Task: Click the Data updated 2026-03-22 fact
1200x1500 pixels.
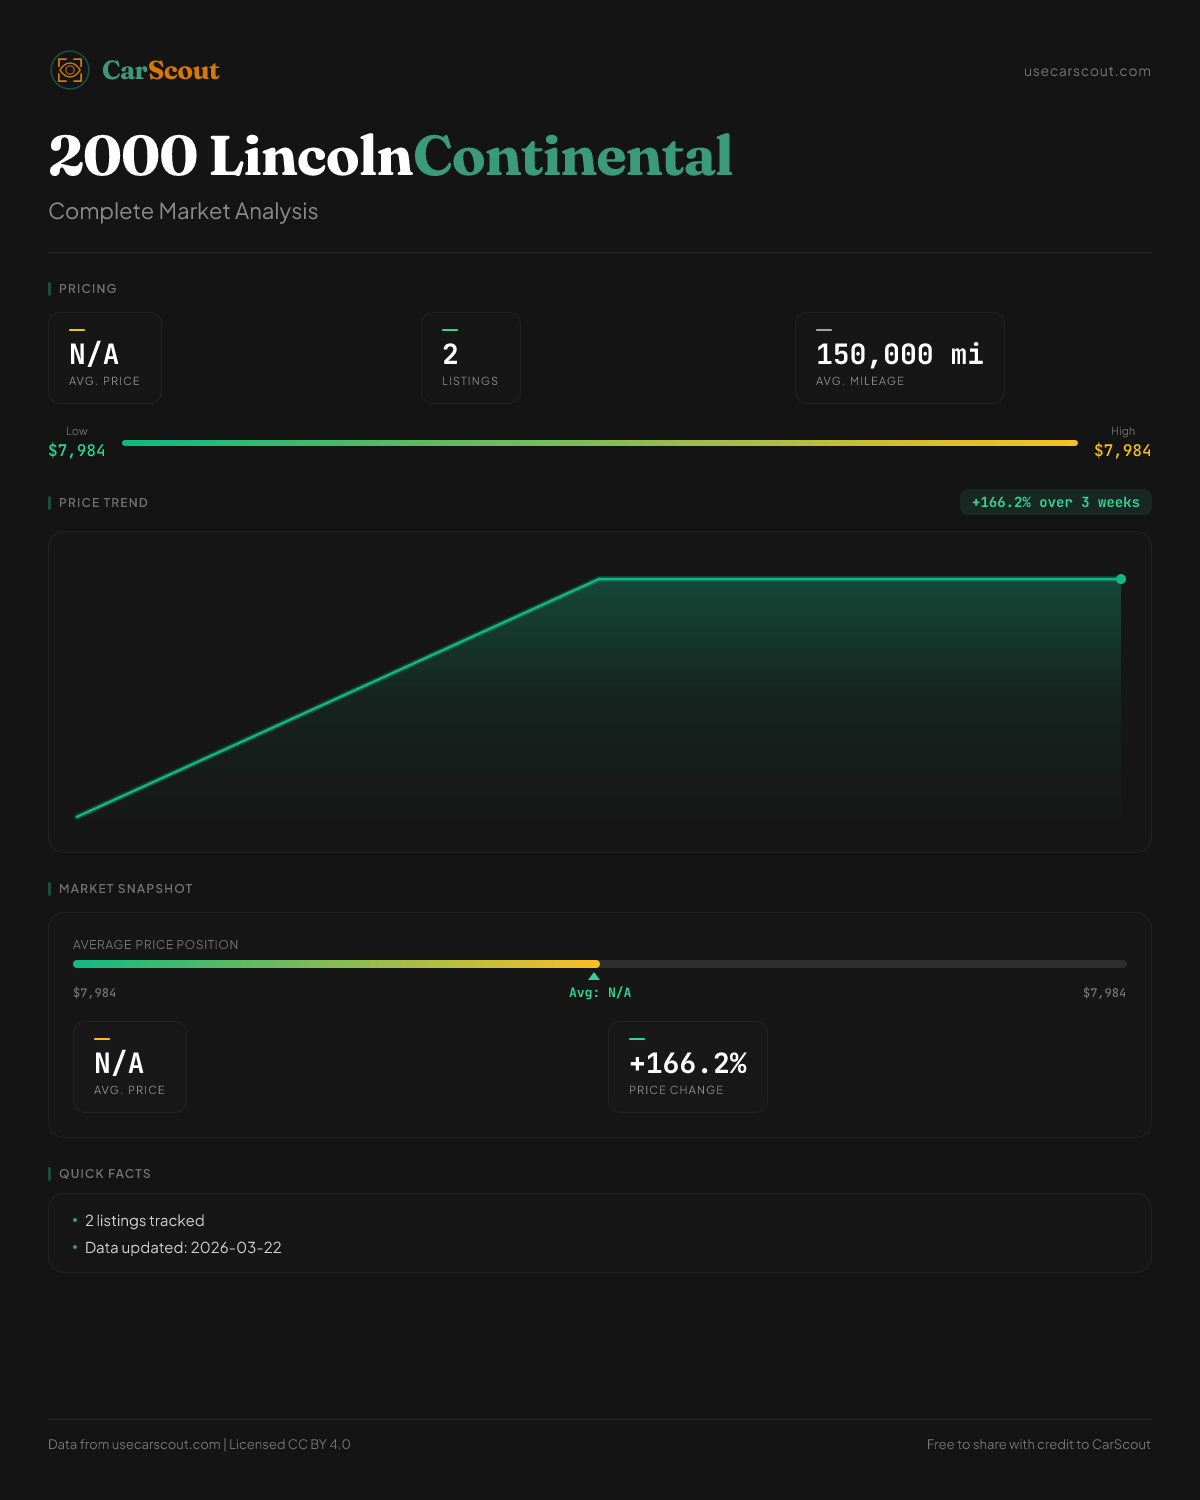Action: (x=183, y=1248)
